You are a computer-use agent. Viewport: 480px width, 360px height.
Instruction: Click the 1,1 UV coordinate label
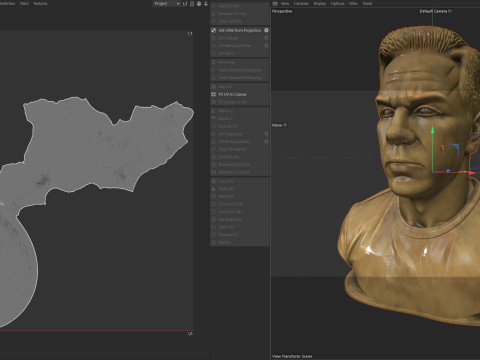(x=190, y=34)
